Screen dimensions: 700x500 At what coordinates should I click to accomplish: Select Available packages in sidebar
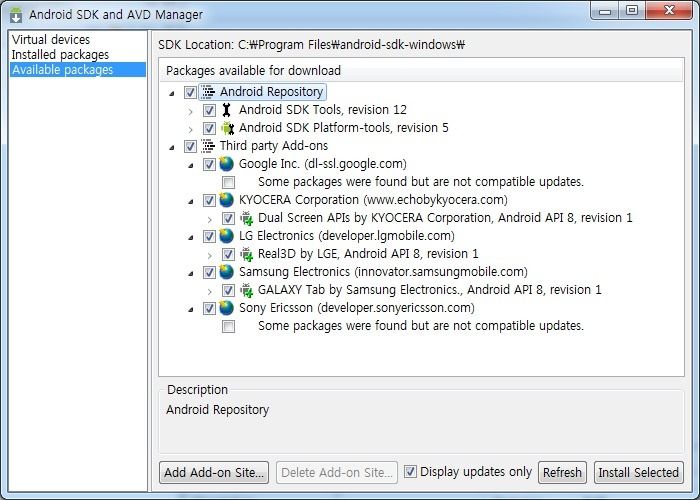pos(78,70)
